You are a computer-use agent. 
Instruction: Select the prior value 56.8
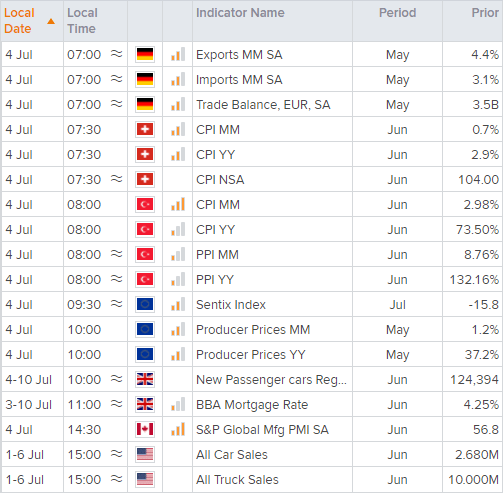click(486, 430)
